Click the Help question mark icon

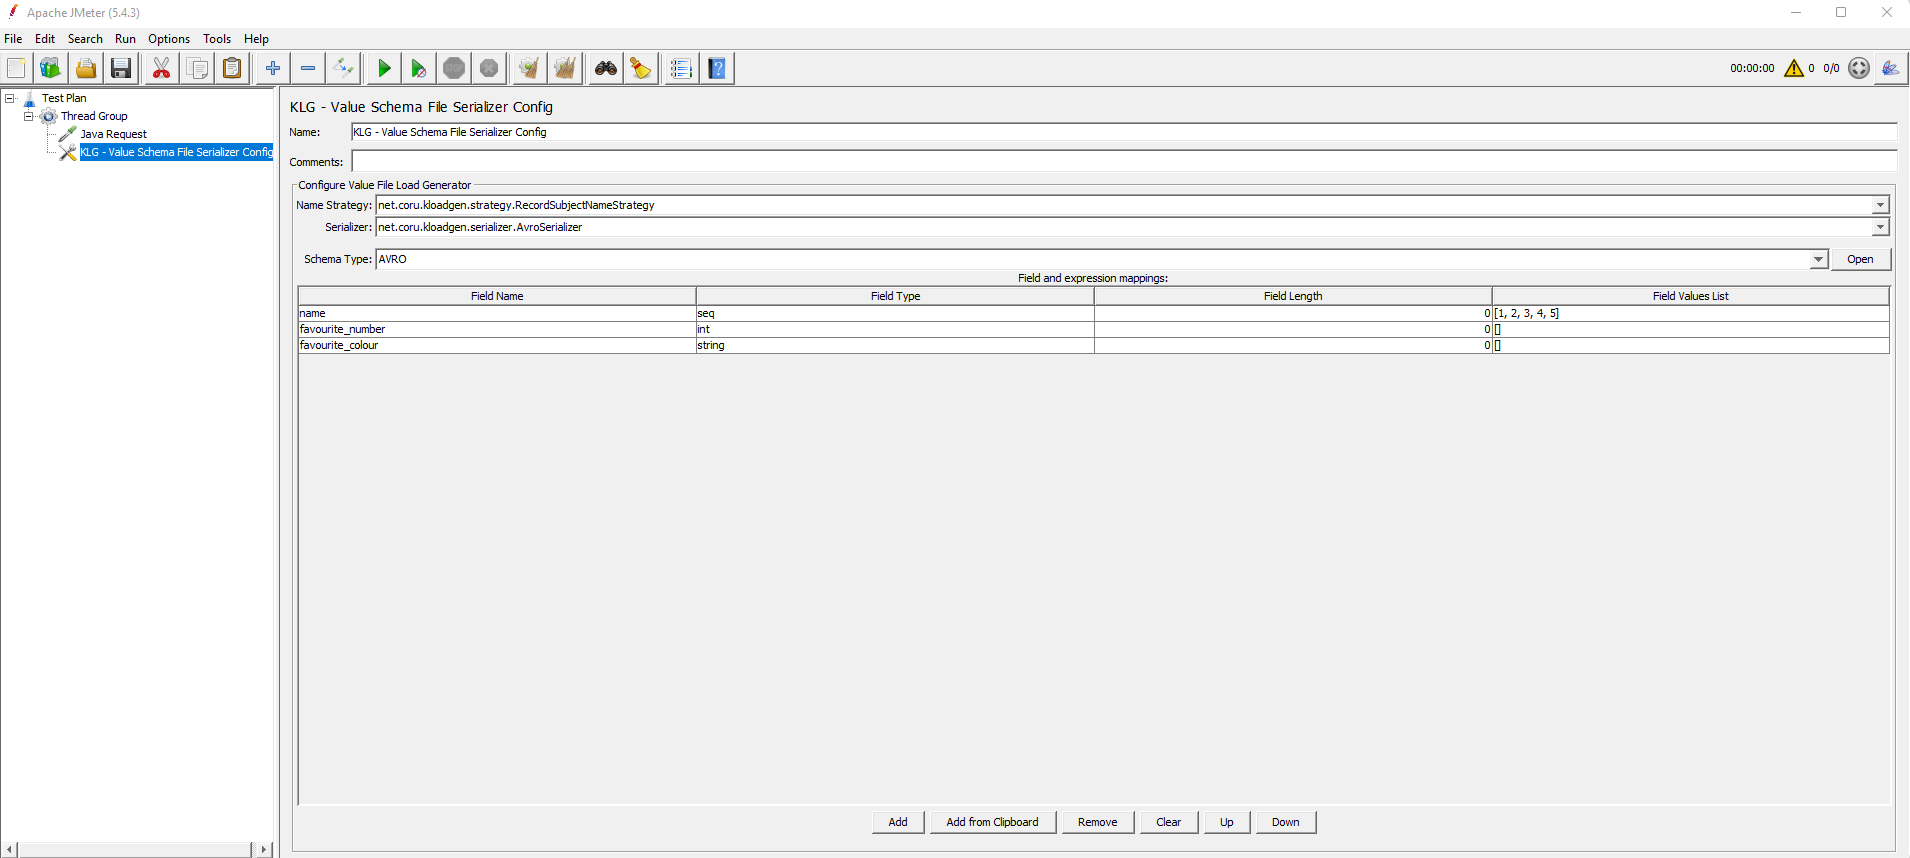click(x=717, y=68)
